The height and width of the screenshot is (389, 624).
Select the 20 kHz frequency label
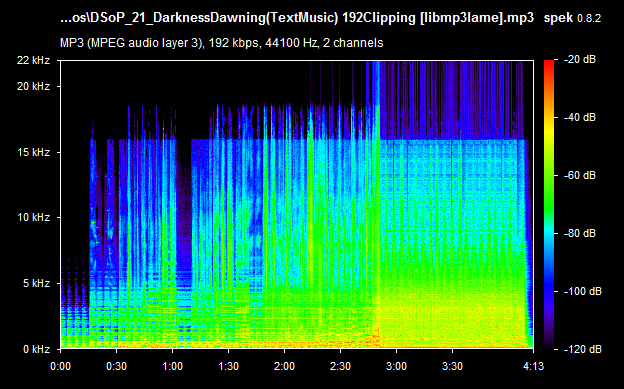click(33, 86)
